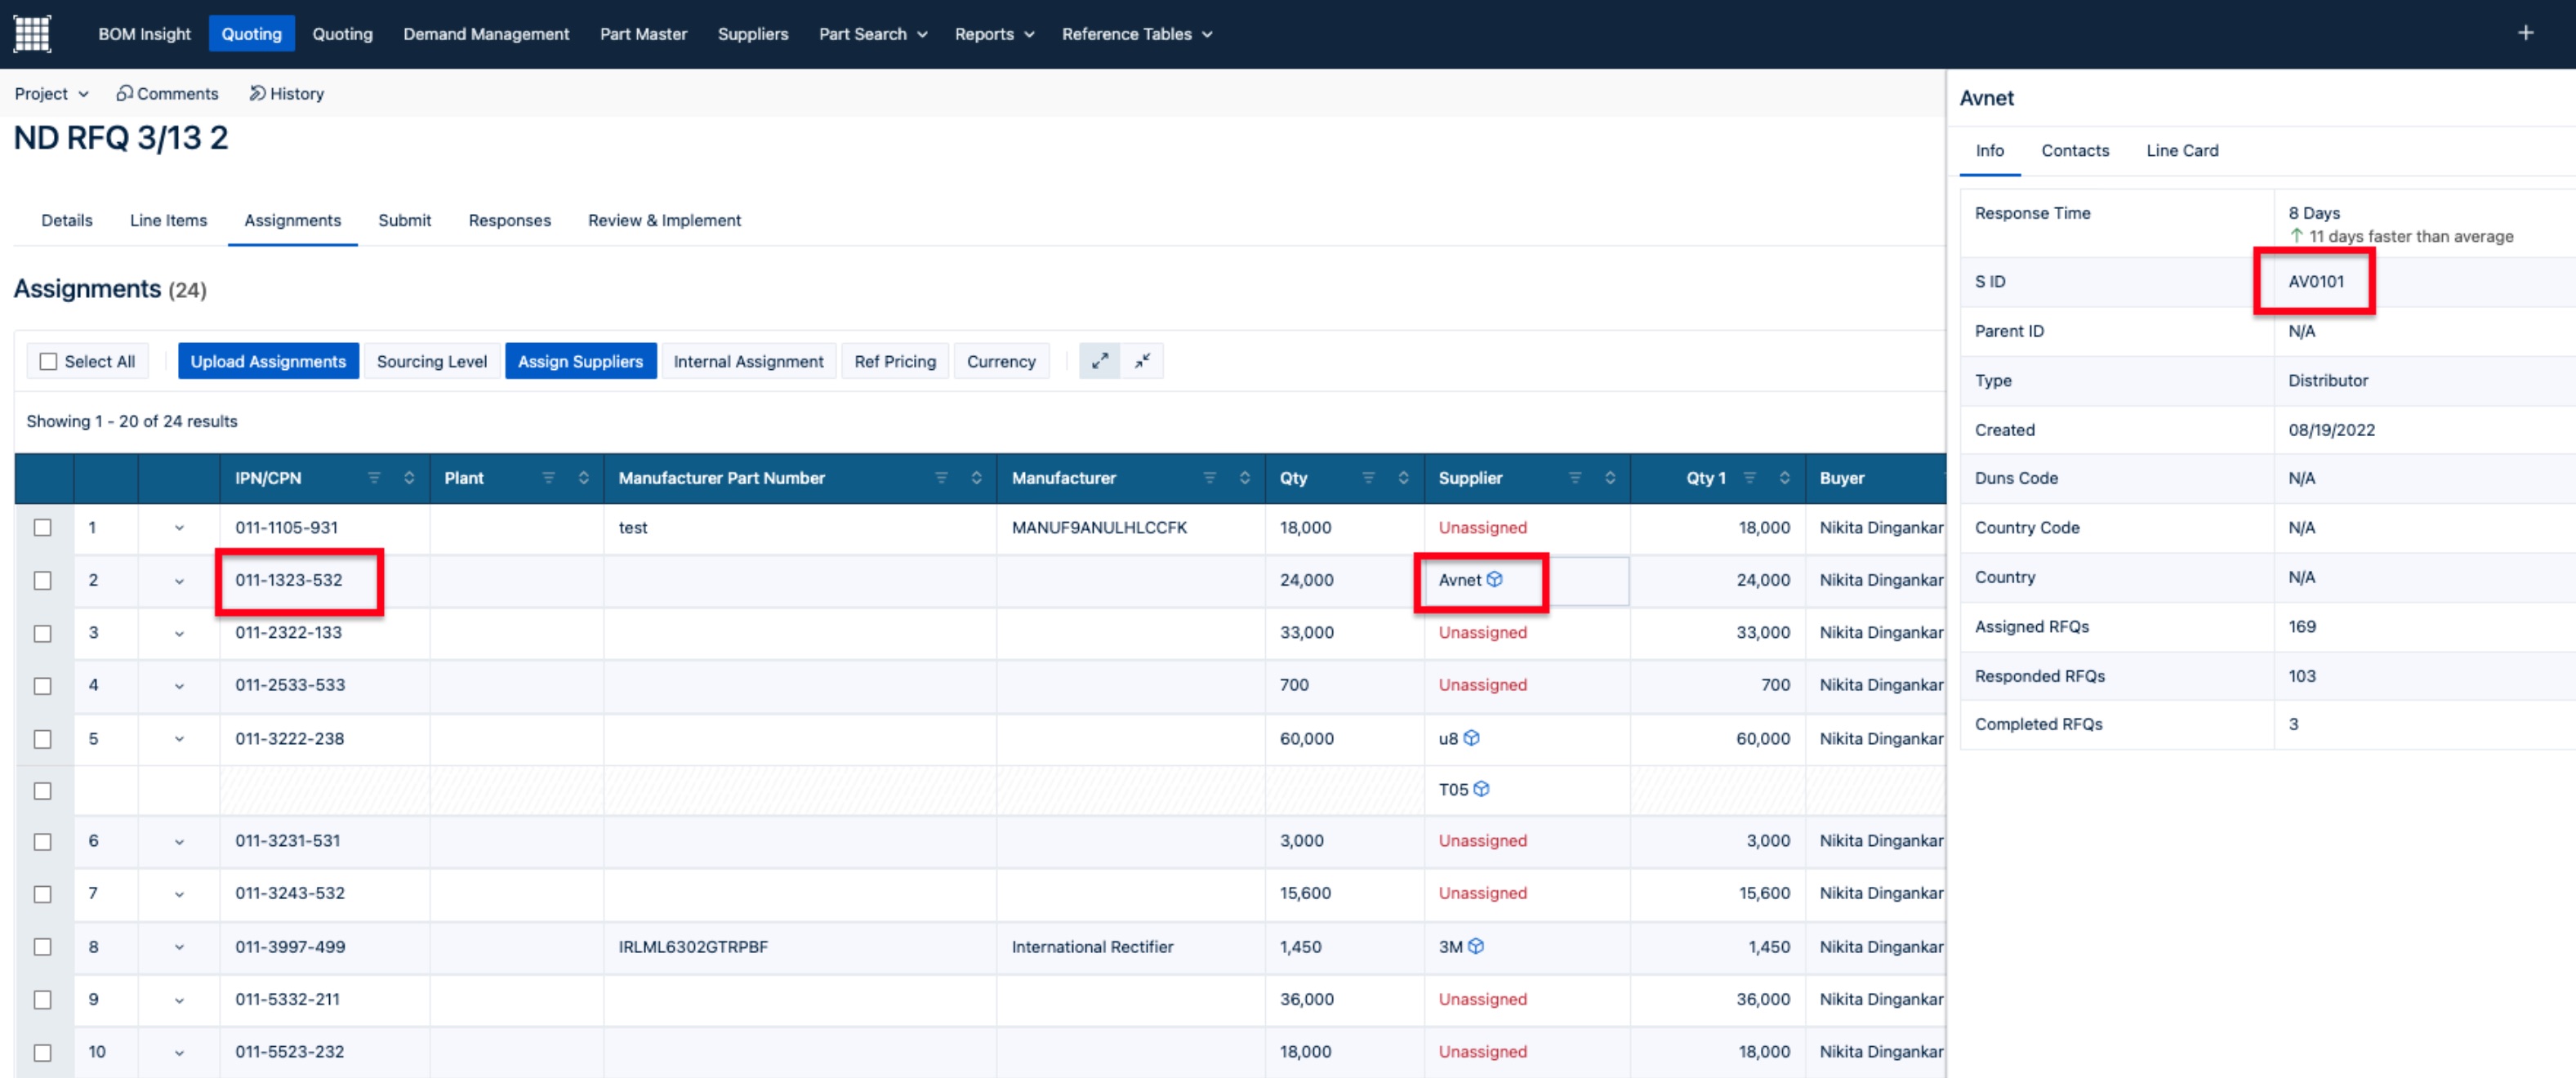The width and height of the screenshot is (2576, 1078).
Task: Click the Sourcing Level button
Action: pos(431,361)
